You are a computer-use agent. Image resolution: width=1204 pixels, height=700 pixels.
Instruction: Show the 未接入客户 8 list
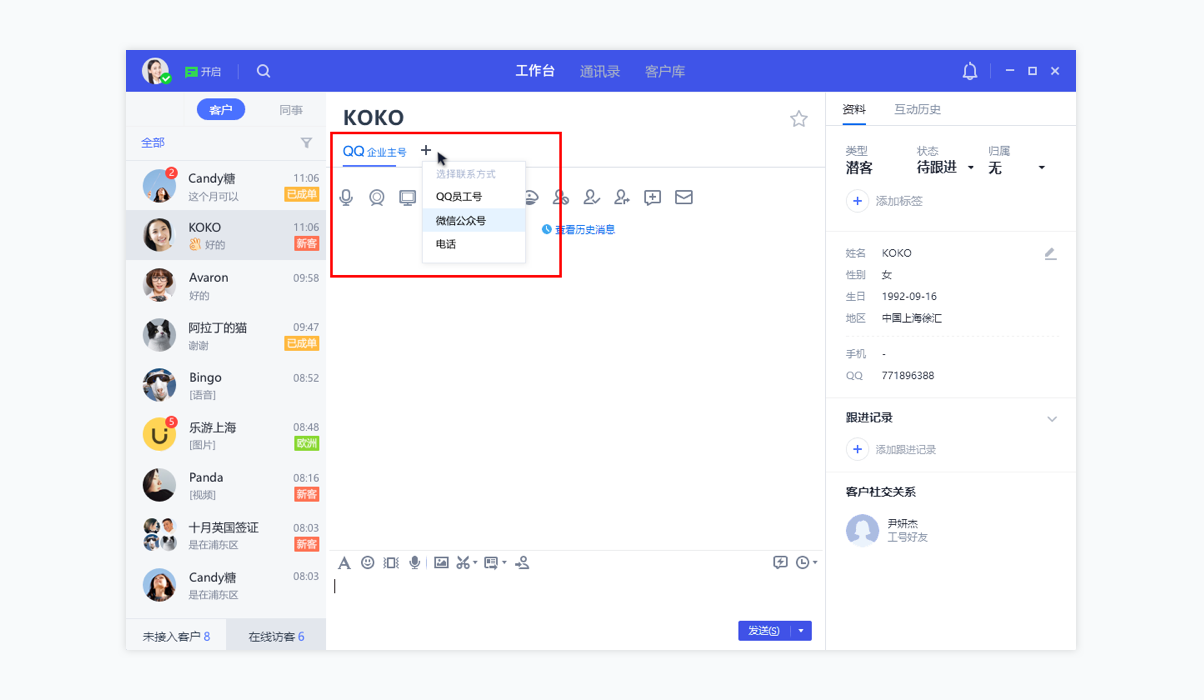pos(176,636)
